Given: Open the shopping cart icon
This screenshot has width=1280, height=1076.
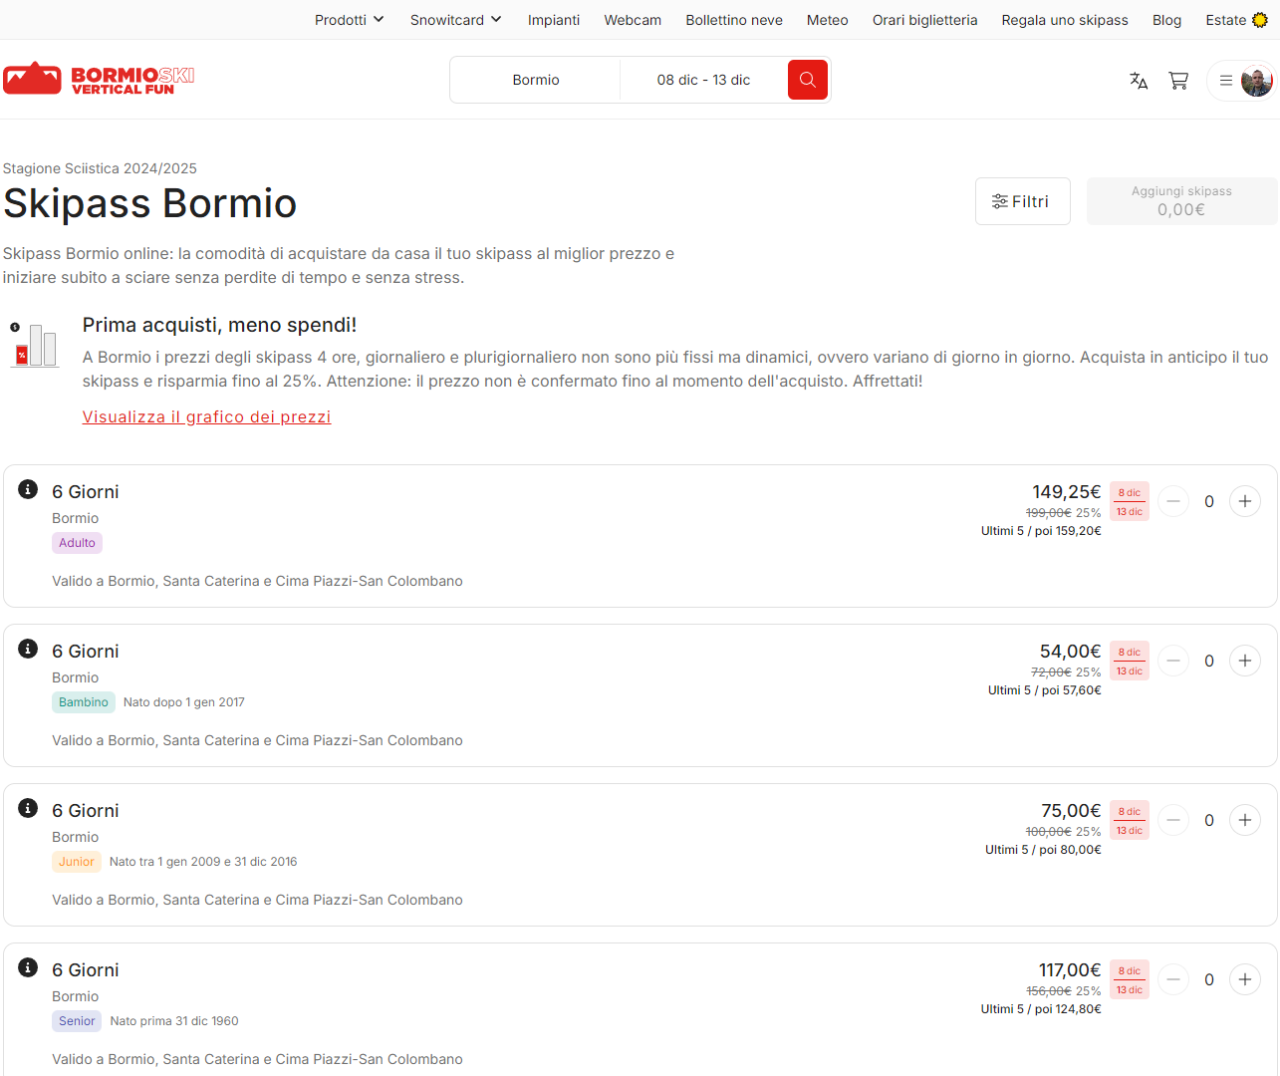Looking at the screenshot, I should [1179, 81].
